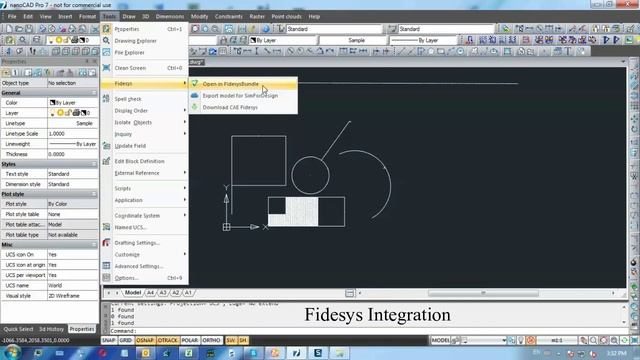Click the Windows Start orb
The width and height of the screenshot is (640, 360).
pyautogui.click(x=11, y=353)
